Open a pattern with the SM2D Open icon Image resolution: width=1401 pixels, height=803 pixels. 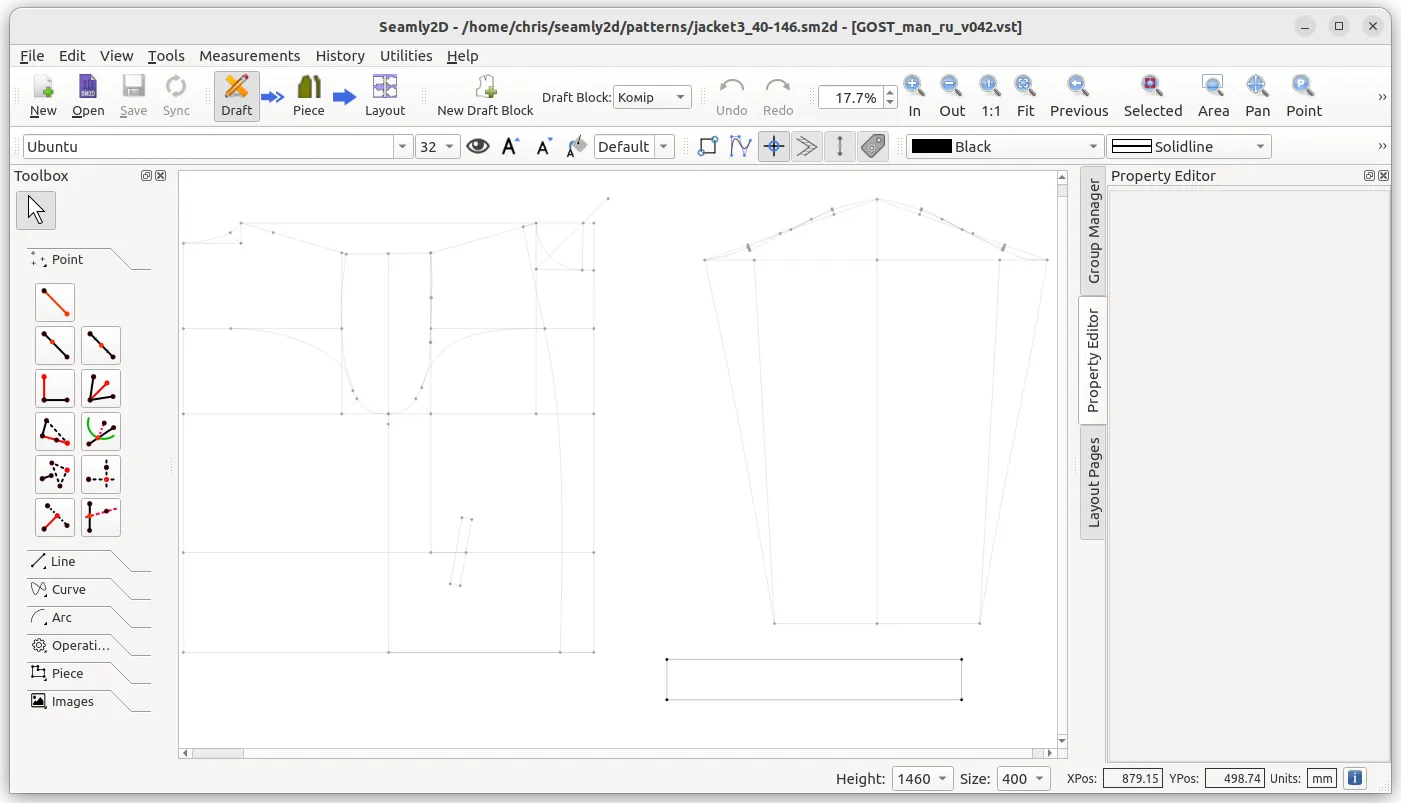[x=88, y=97]
